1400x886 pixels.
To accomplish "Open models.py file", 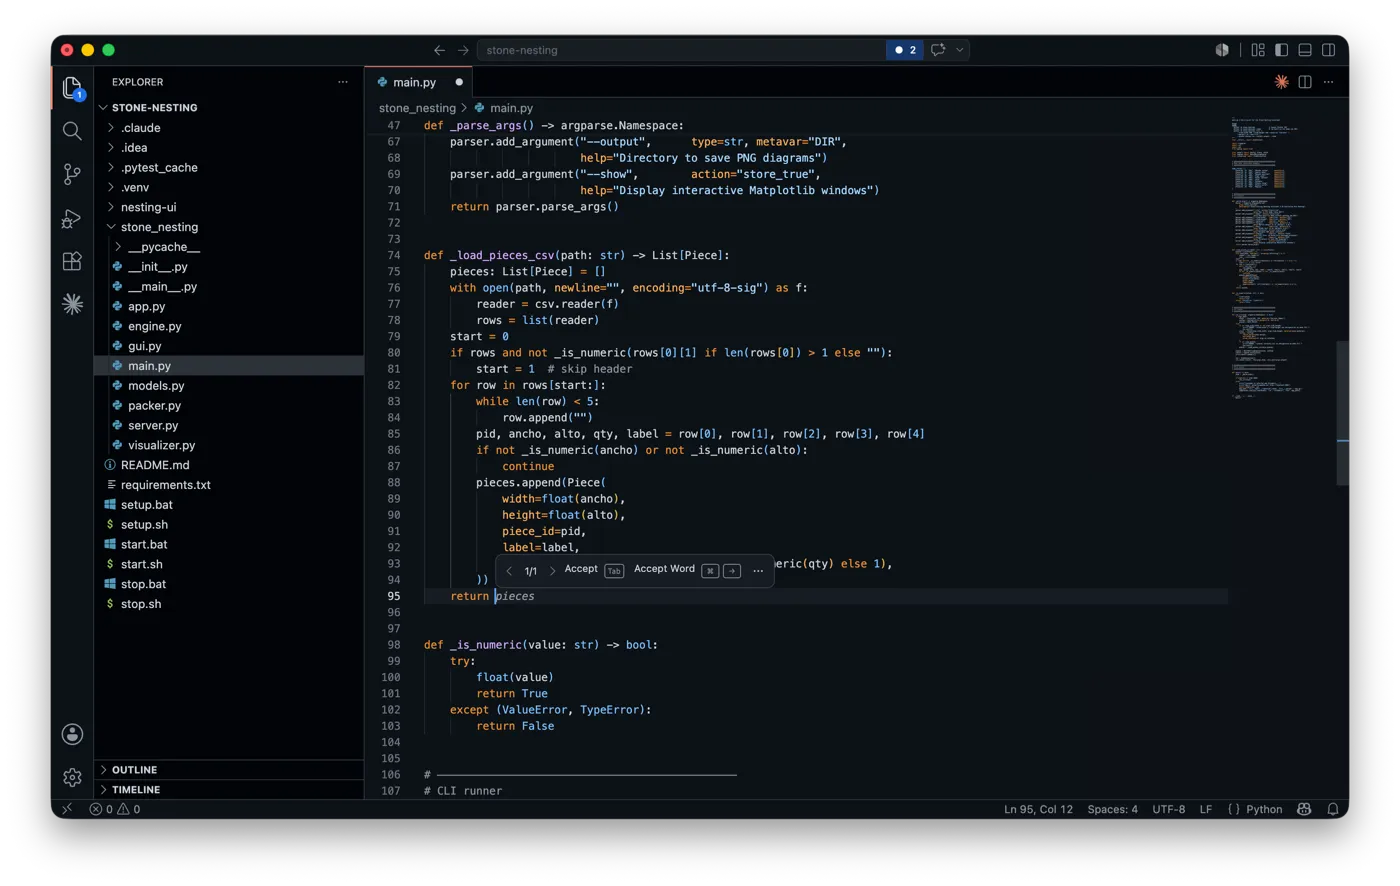I will tap(156, 386).
